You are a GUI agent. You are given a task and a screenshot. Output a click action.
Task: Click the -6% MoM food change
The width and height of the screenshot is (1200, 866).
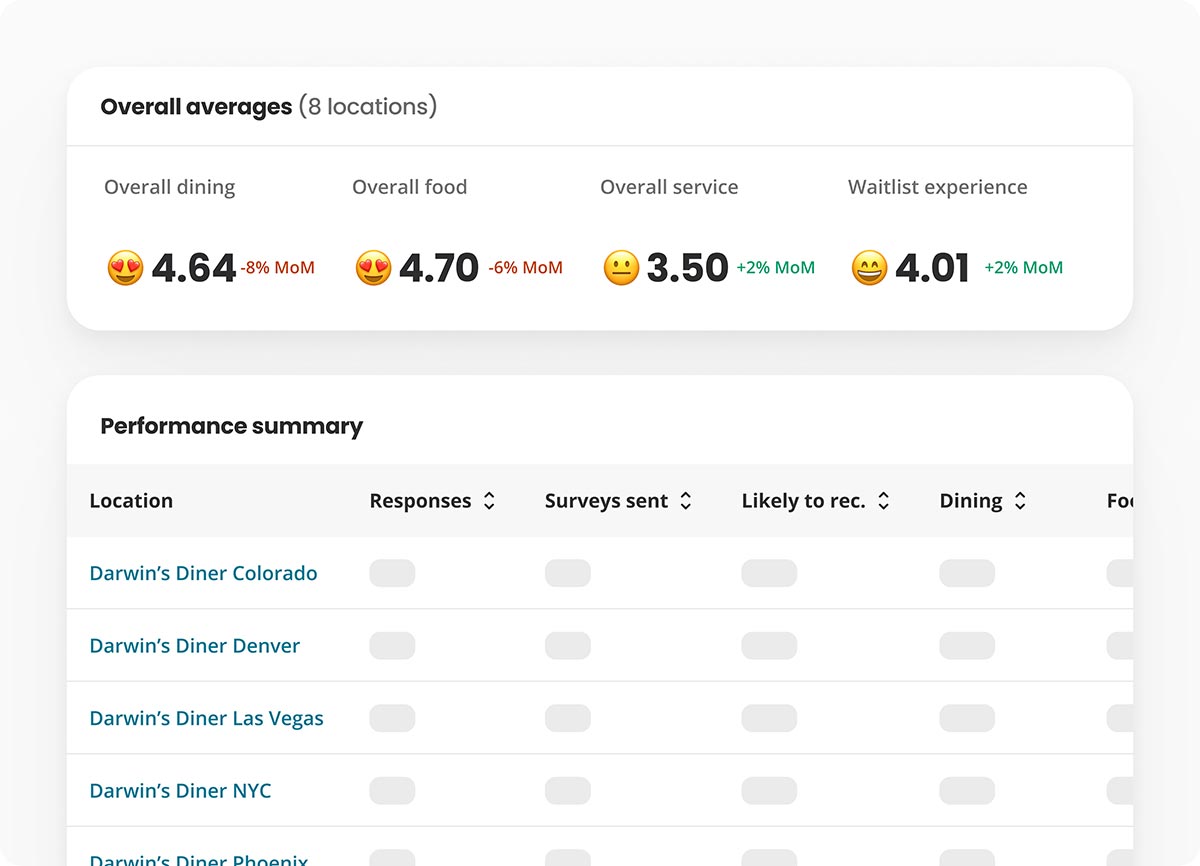pos(525,268)
